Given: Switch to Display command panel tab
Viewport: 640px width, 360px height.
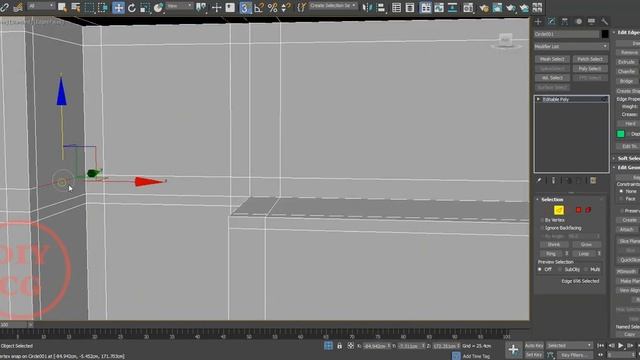Looking at the screenshot, I should click(591, 22).
